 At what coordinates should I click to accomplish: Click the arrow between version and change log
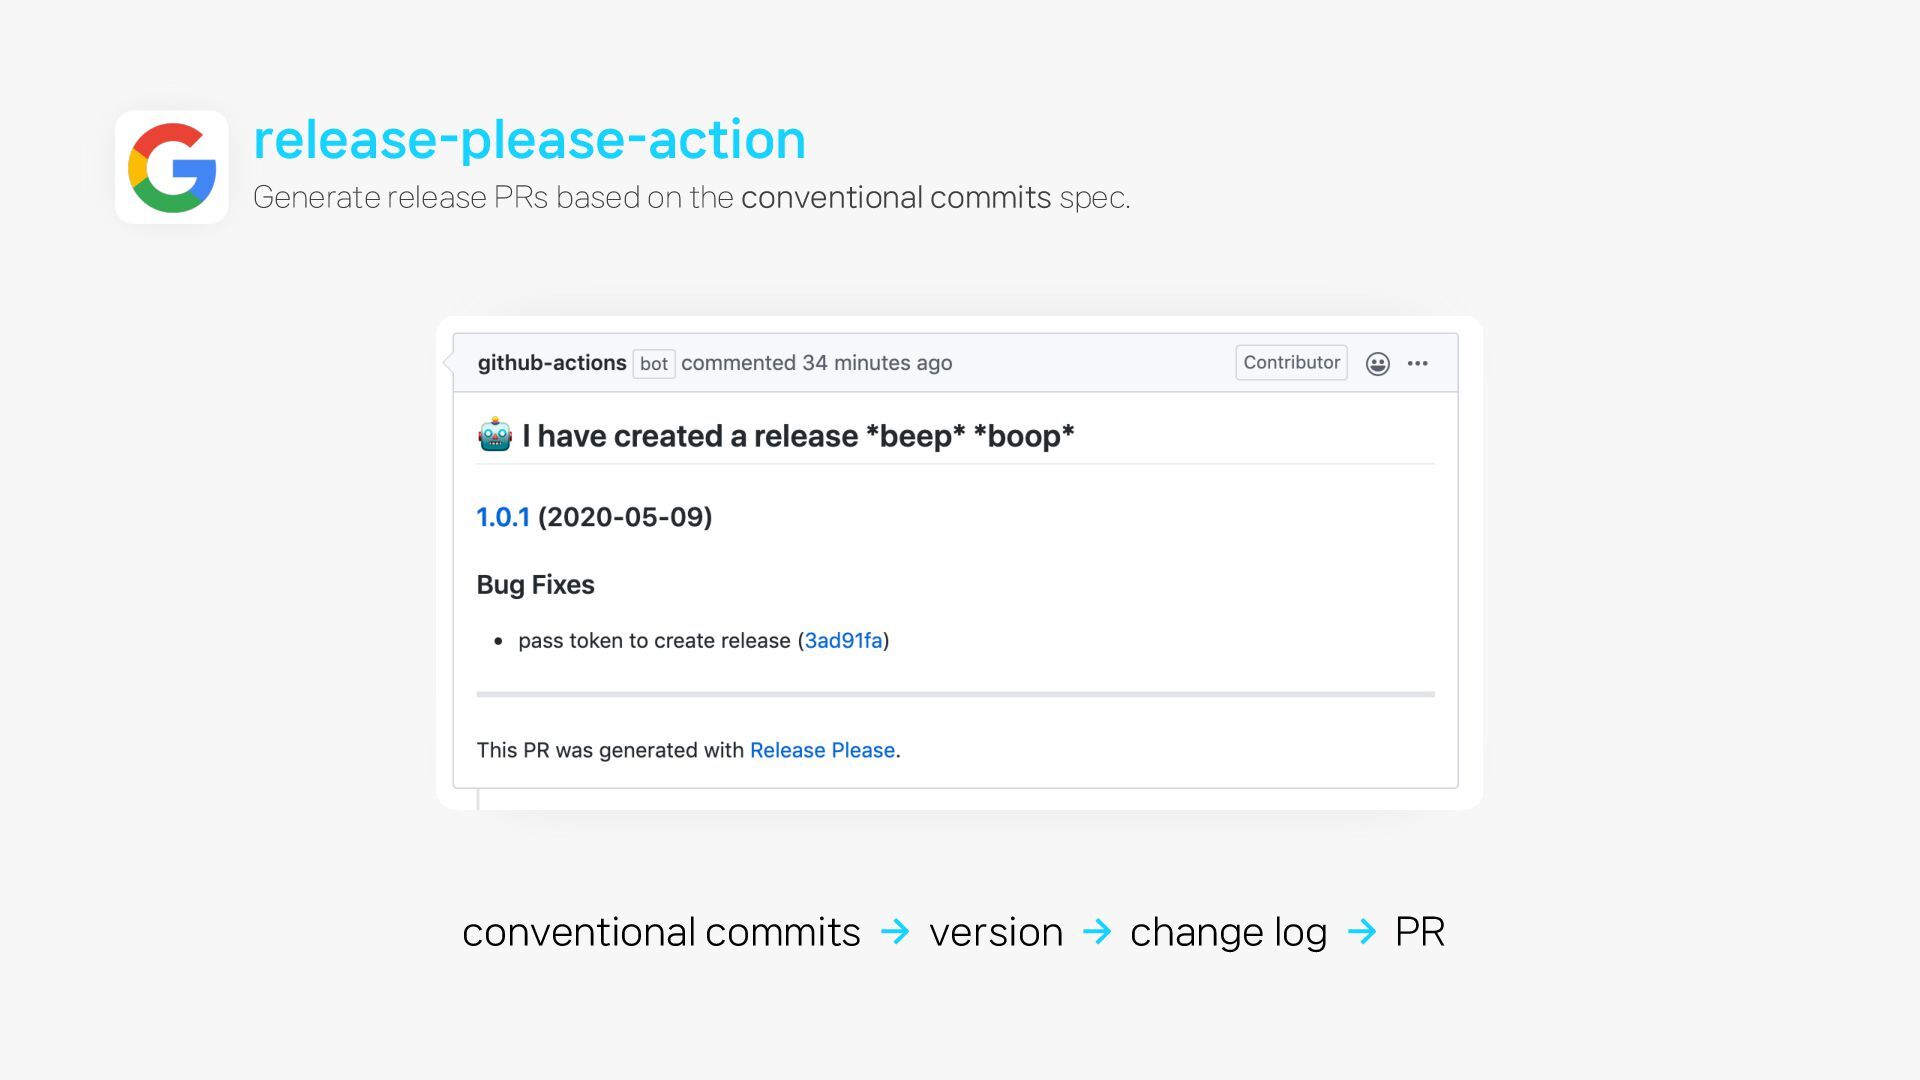coord(1097,932)
